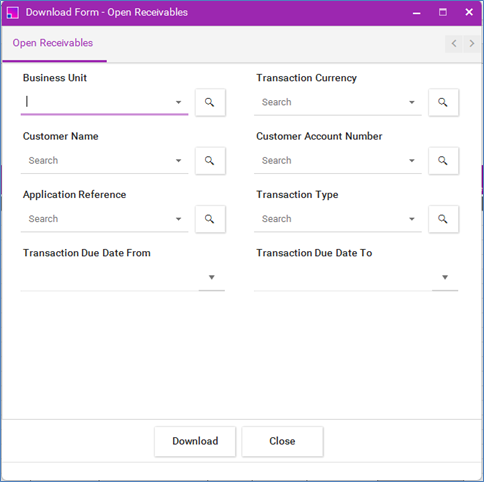Click the Application Reference search magnifier icon
Viewport: 484px width, 482px height.
click(x=210, y=219)
